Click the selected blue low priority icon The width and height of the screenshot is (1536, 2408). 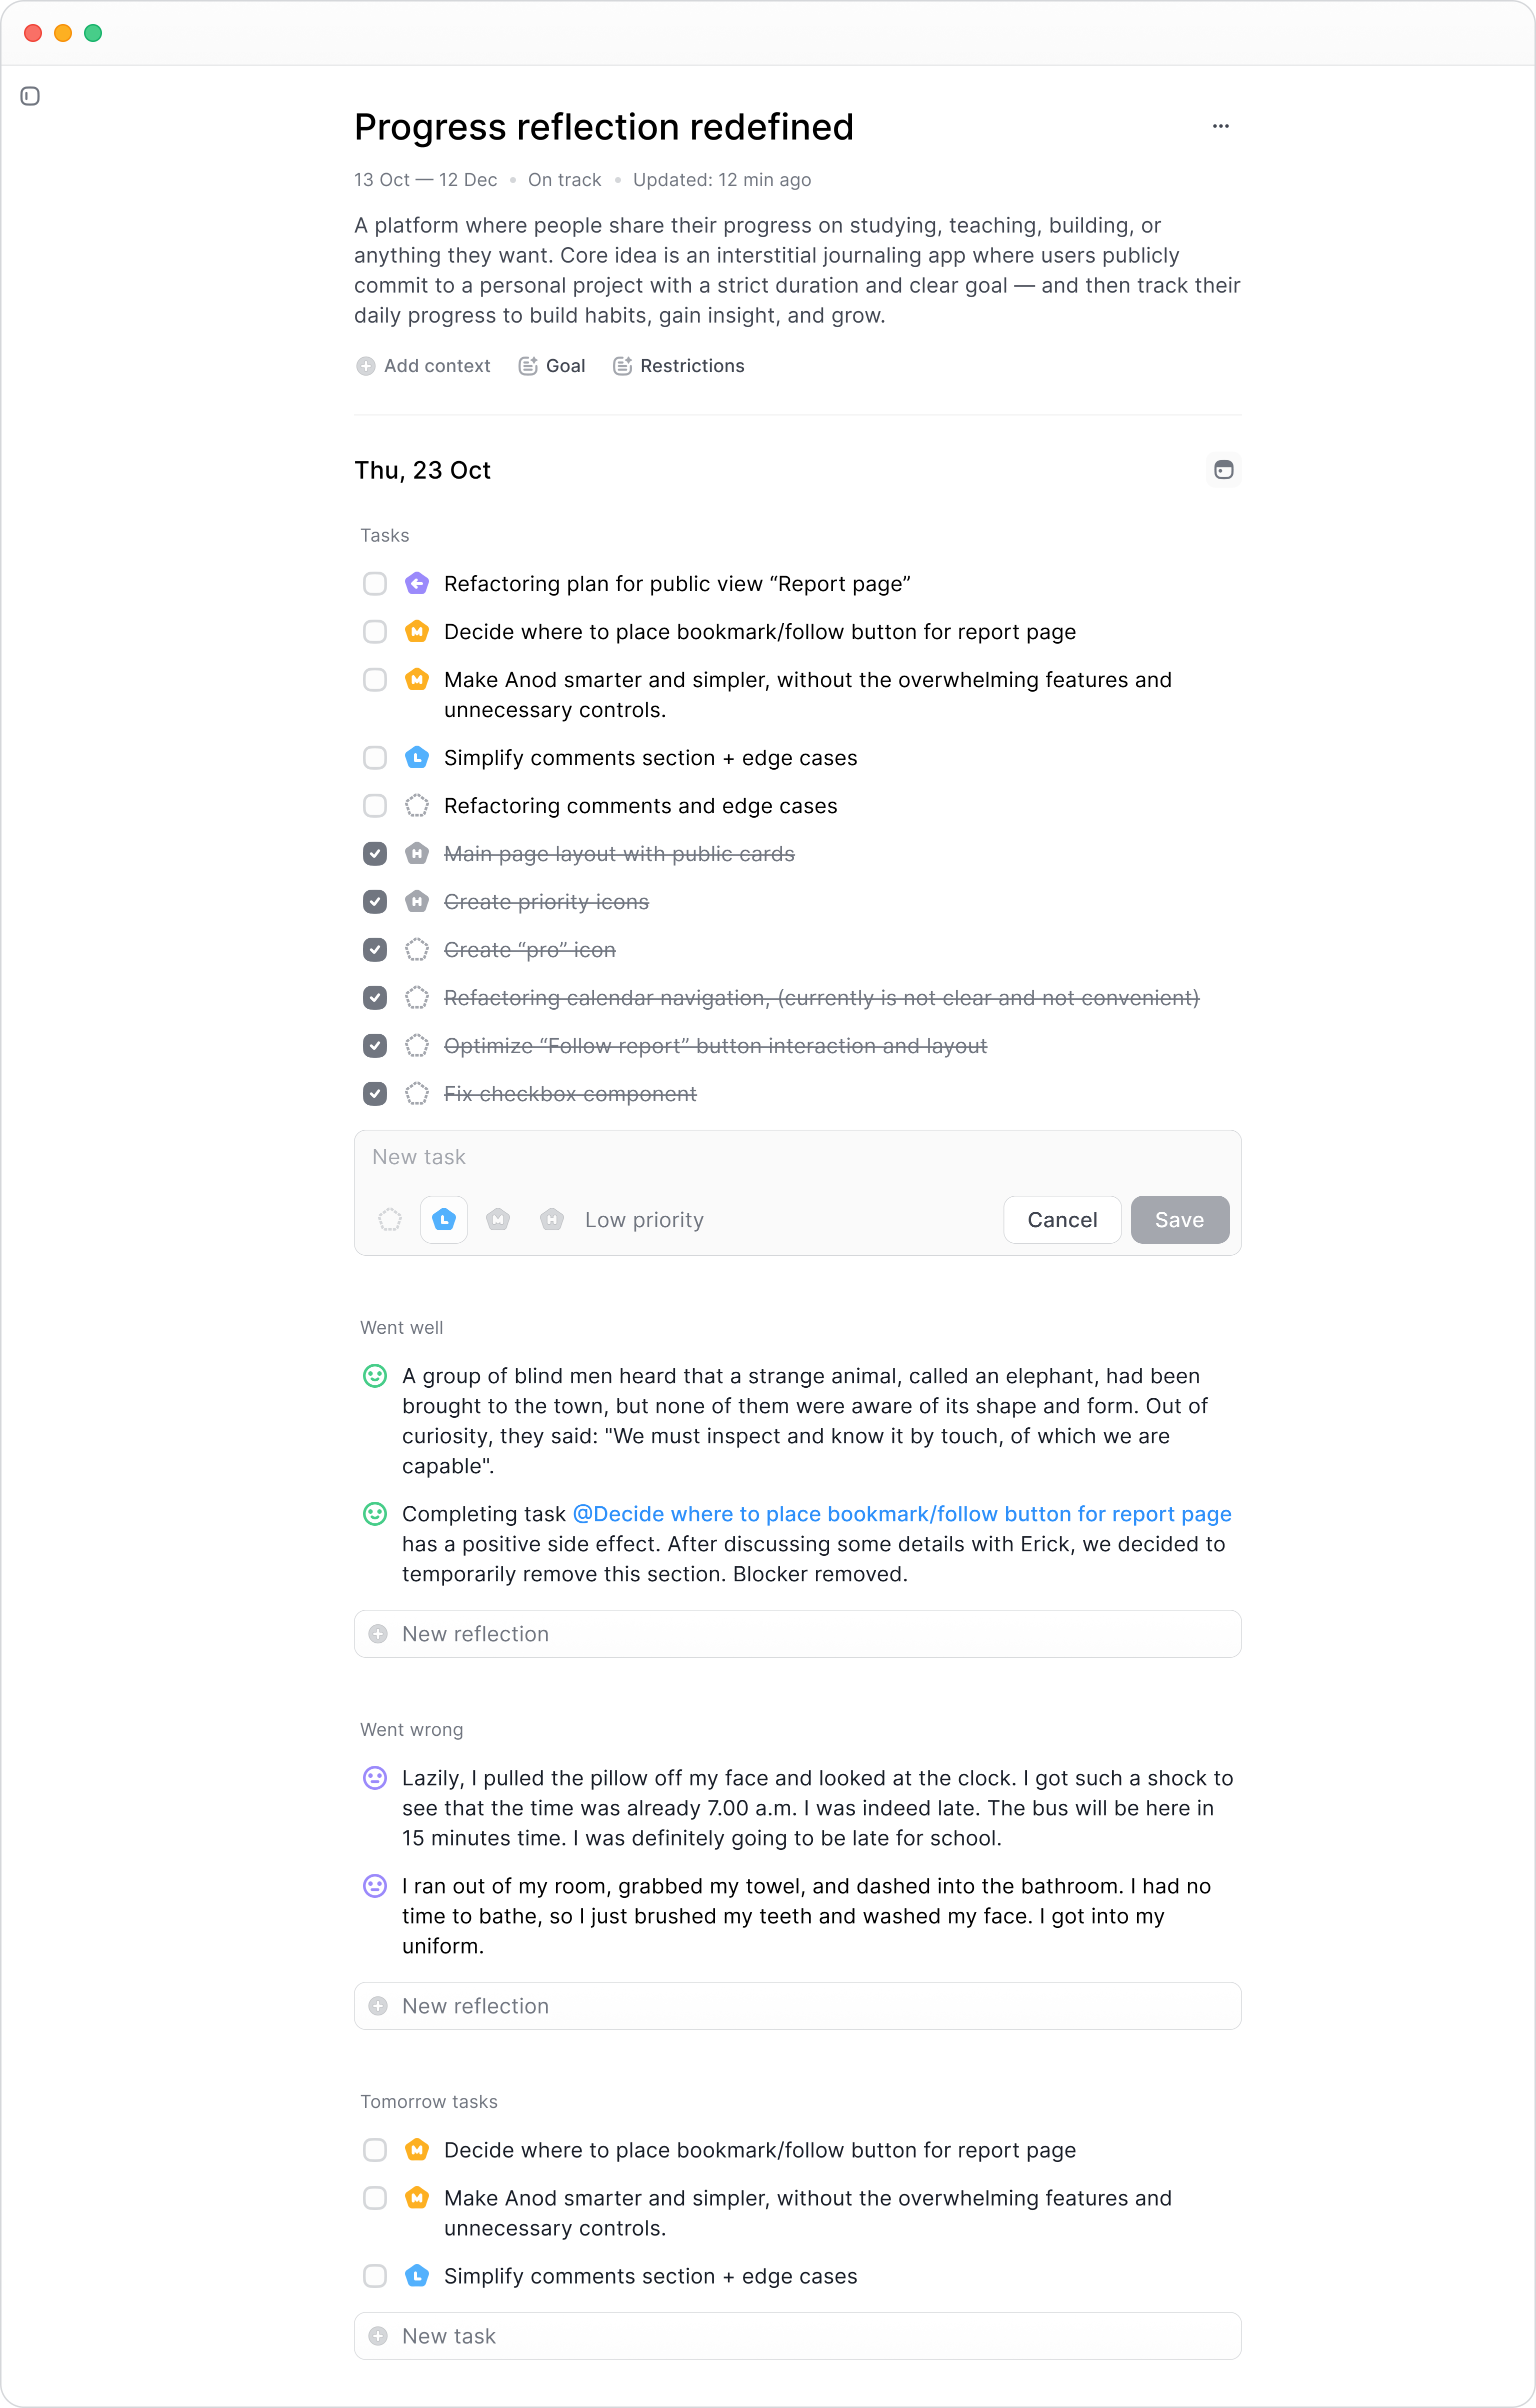444,1220
